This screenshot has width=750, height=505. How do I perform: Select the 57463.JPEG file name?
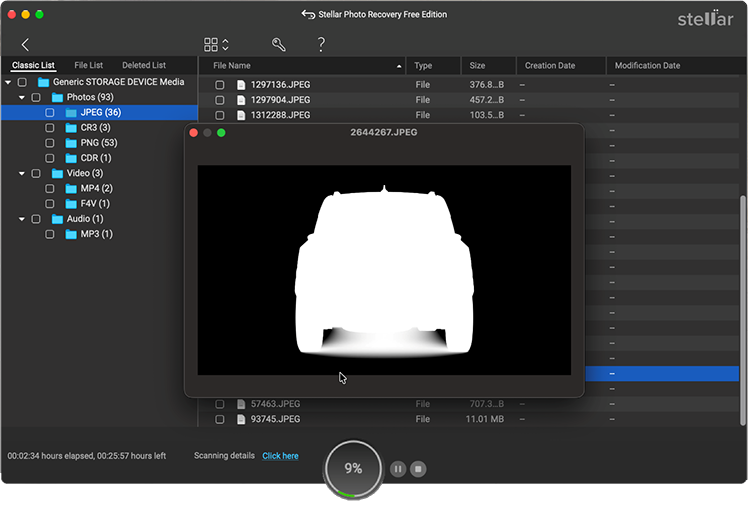click(x=276, y=404)
